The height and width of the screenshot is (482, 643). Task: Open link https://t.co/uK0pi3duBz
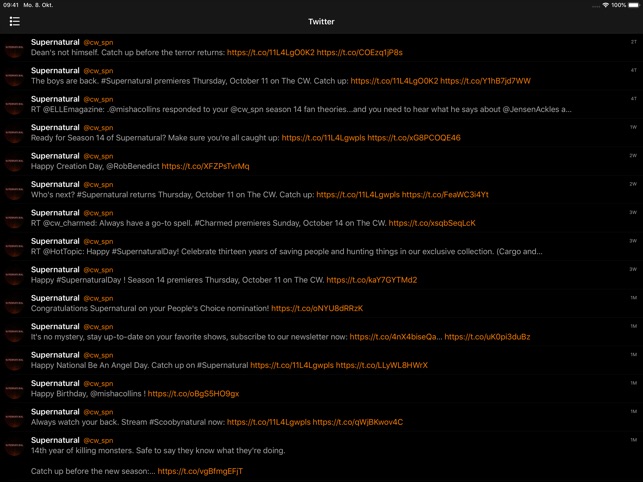487,337
